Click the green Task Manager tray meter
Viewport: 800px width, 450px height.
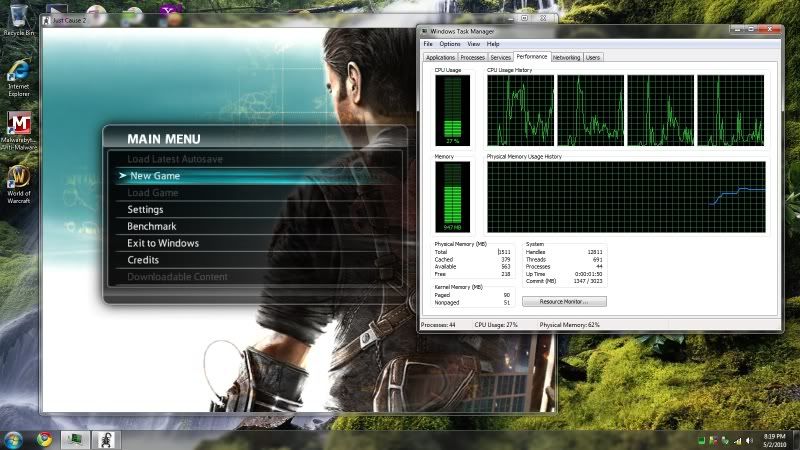pos(702,441)
